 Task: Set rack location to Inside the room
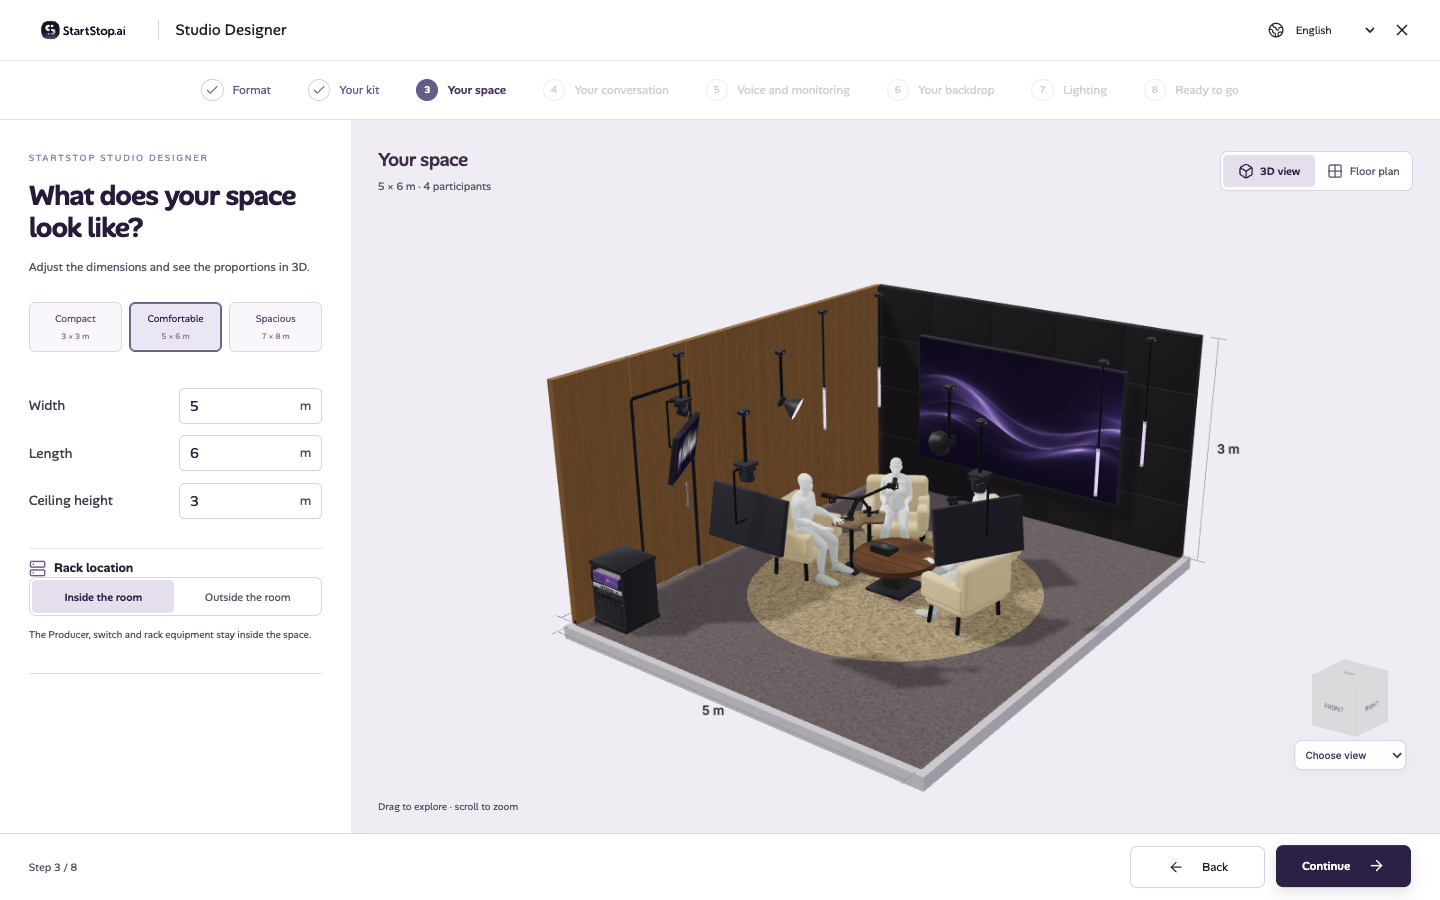coord(103,597)
